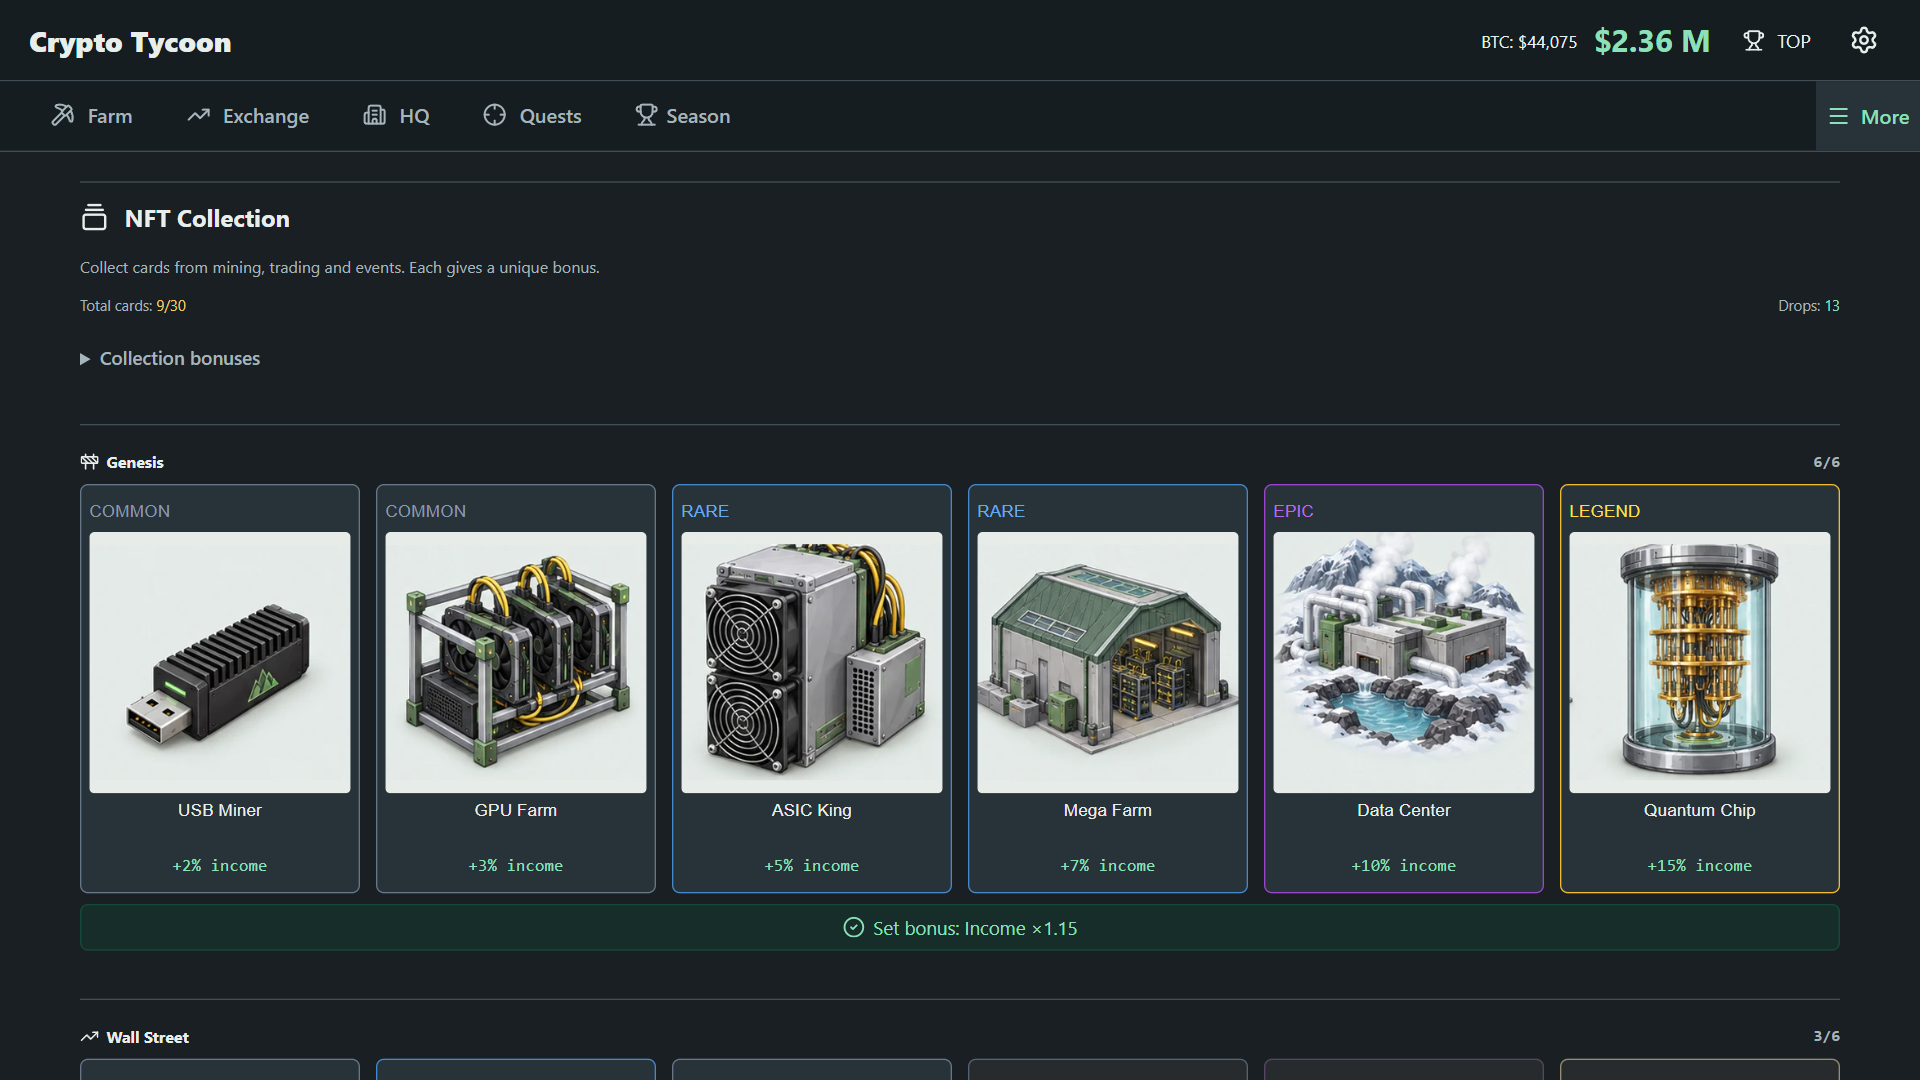Image resolution: width=1920 pixels, height=1080 pixels.
Task: Click the More hamburger icon
Action: (1838, 117)
